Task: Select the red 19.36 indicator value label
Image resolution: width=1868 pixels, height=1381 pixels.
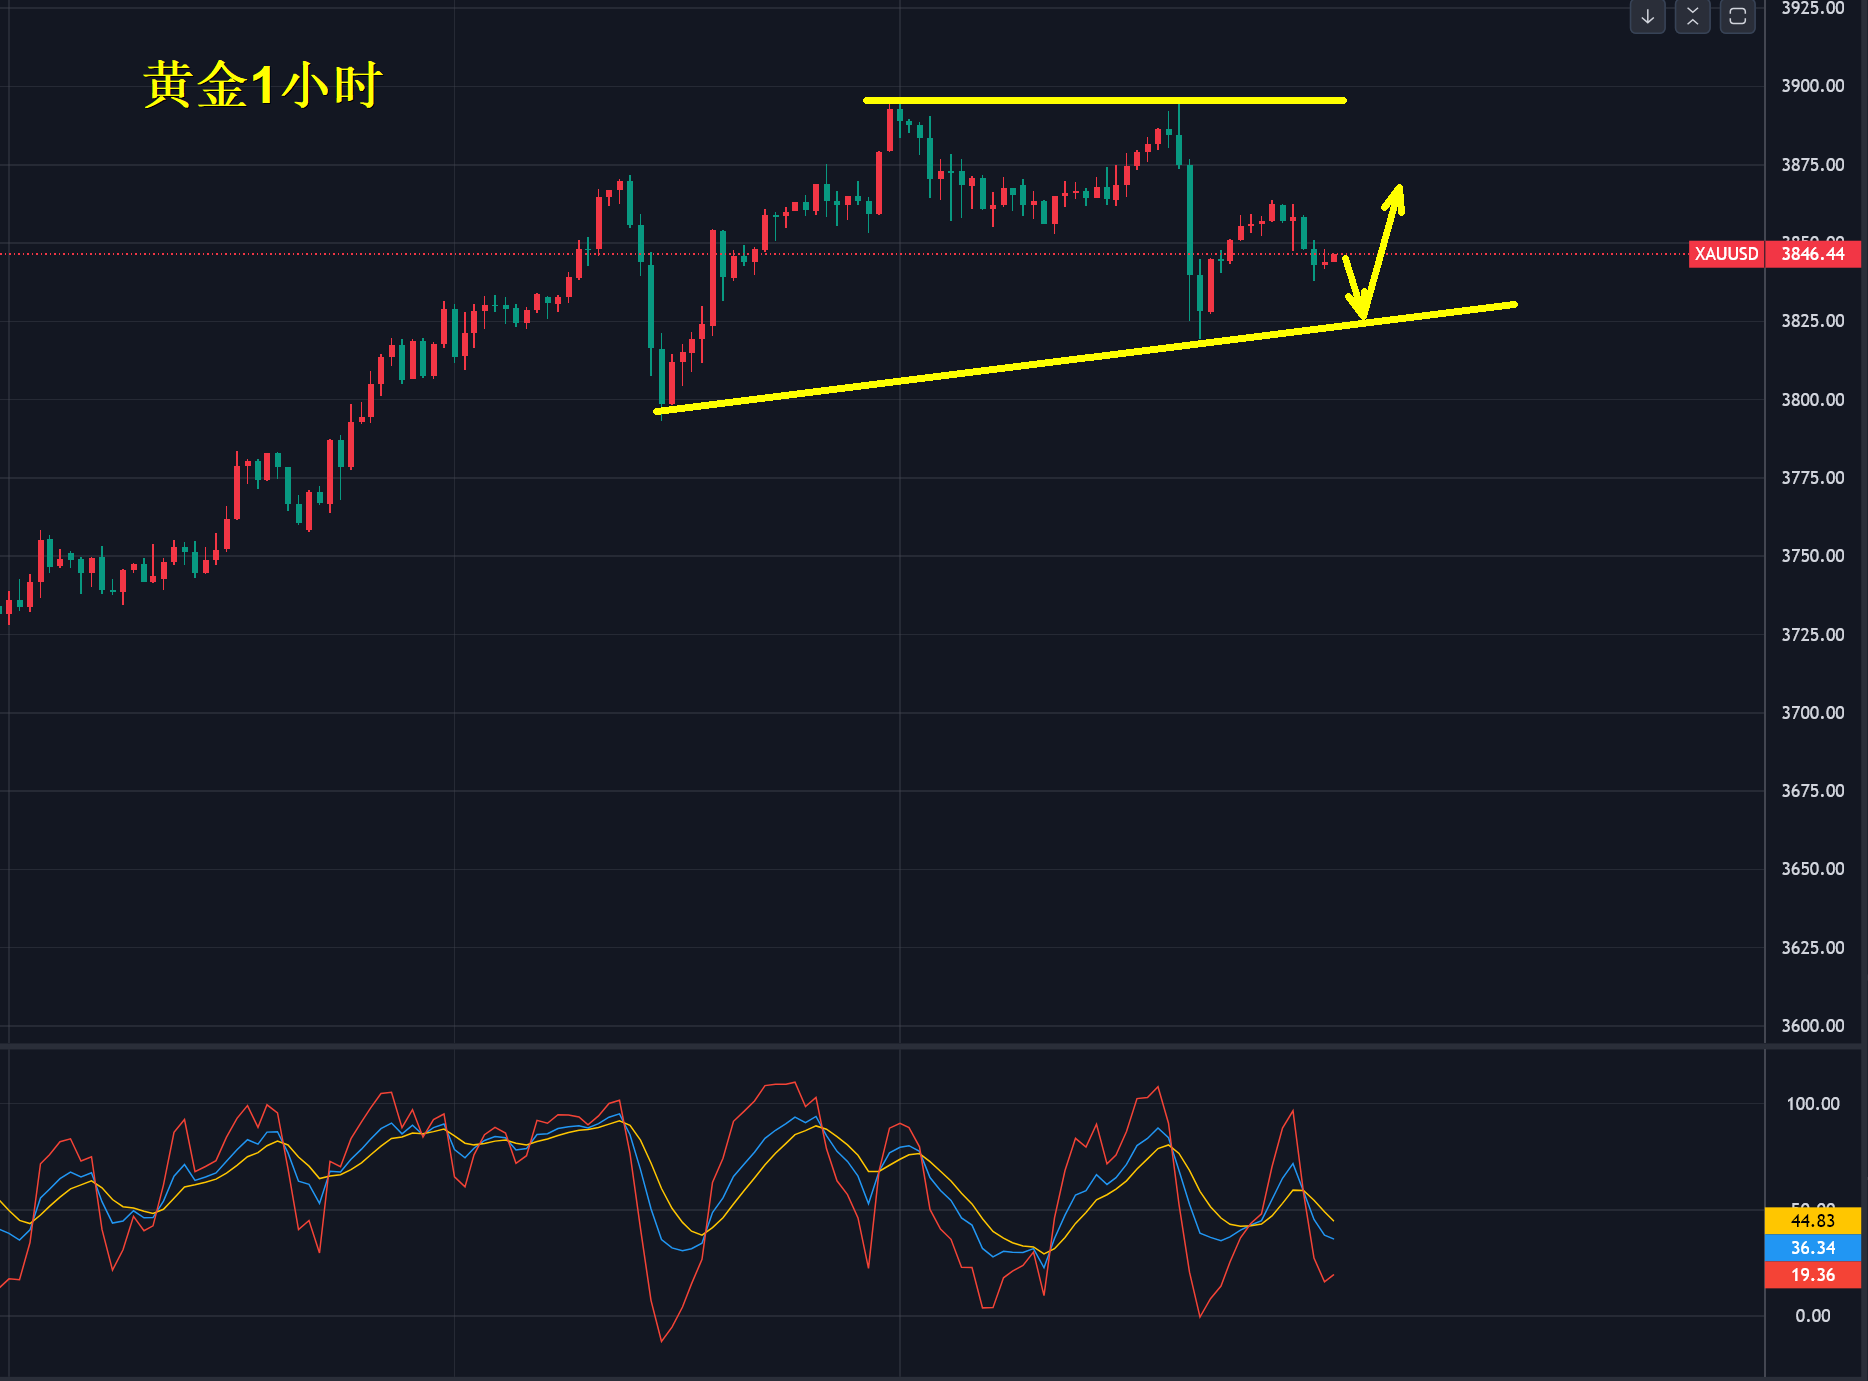Action: 1813,1275
